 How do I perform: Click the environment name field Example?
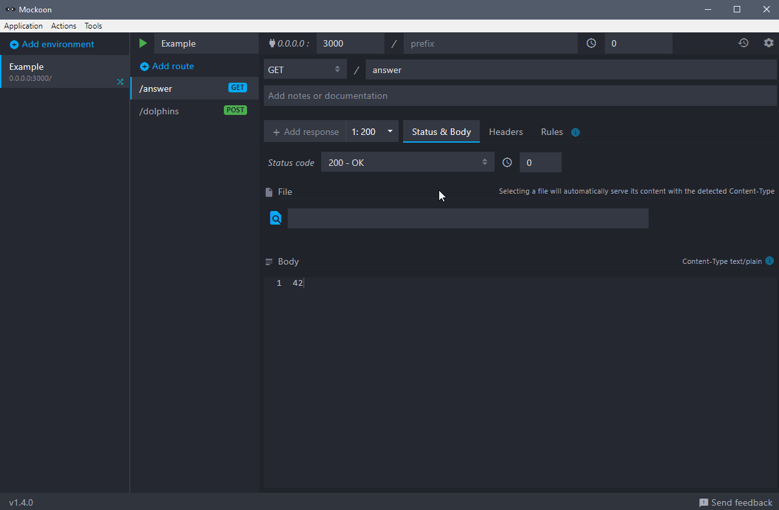(206, 44)
